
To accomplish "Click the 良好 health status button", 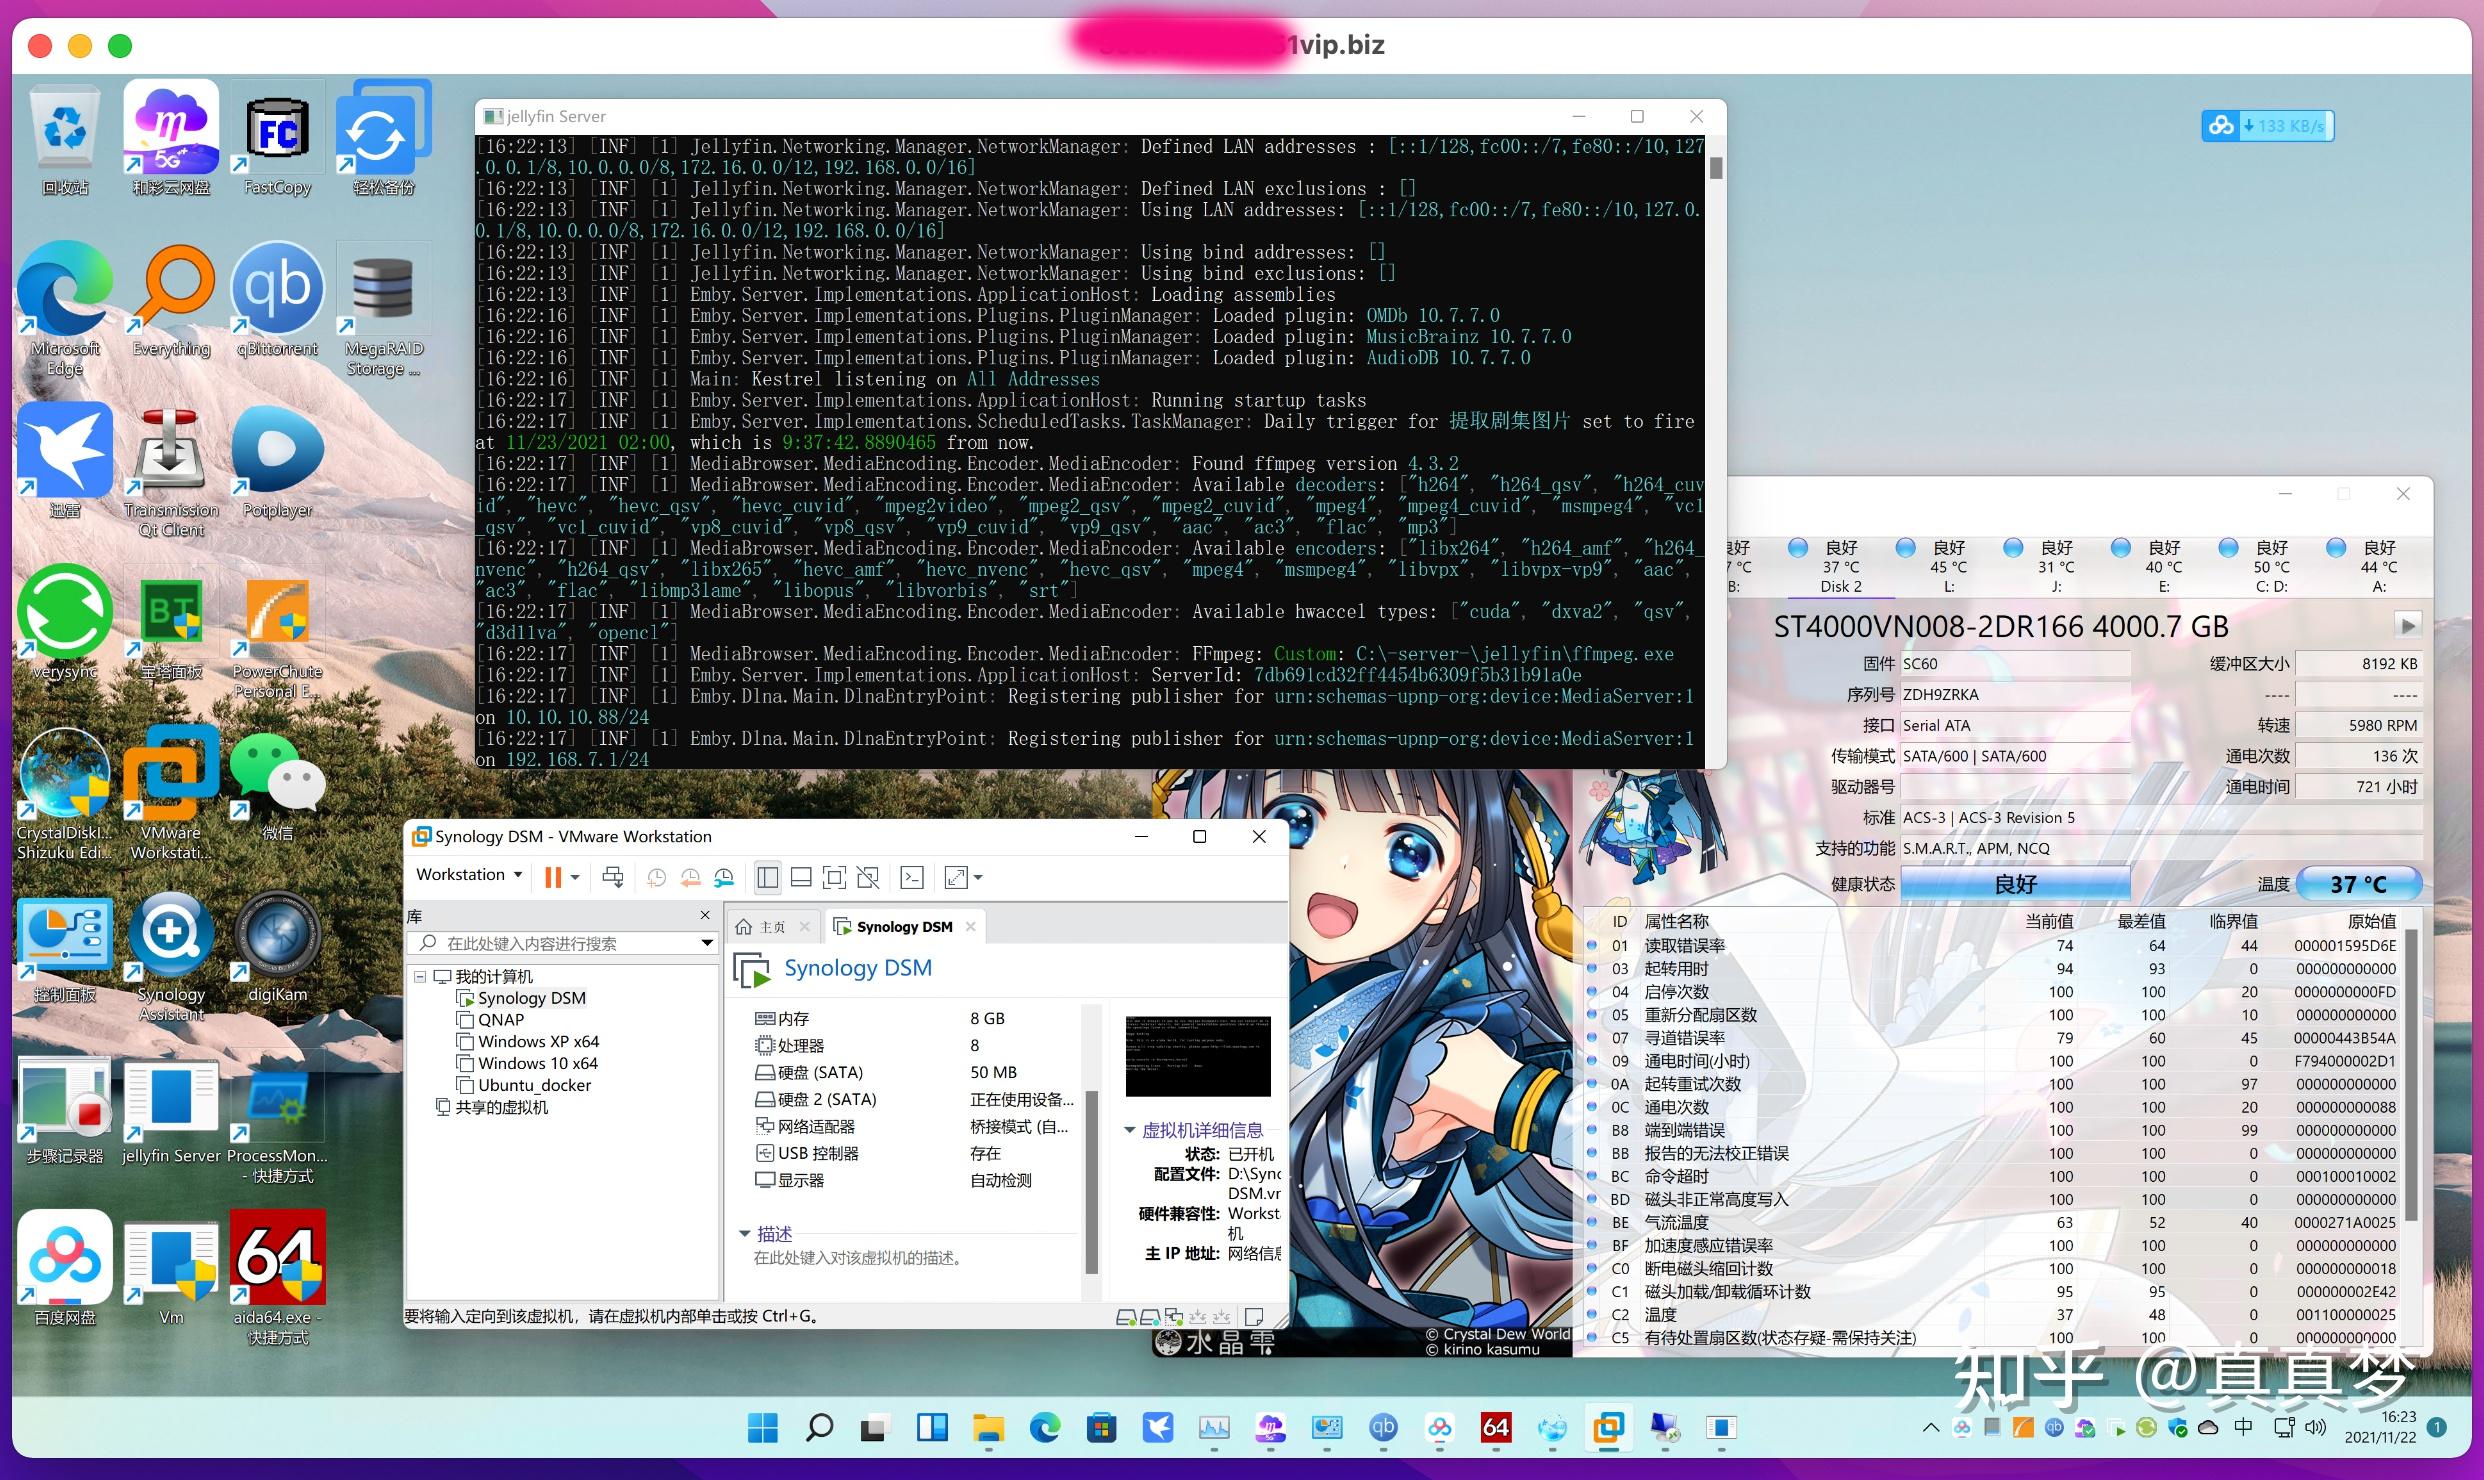I will pyautogui.click(x=2016, y=883).
